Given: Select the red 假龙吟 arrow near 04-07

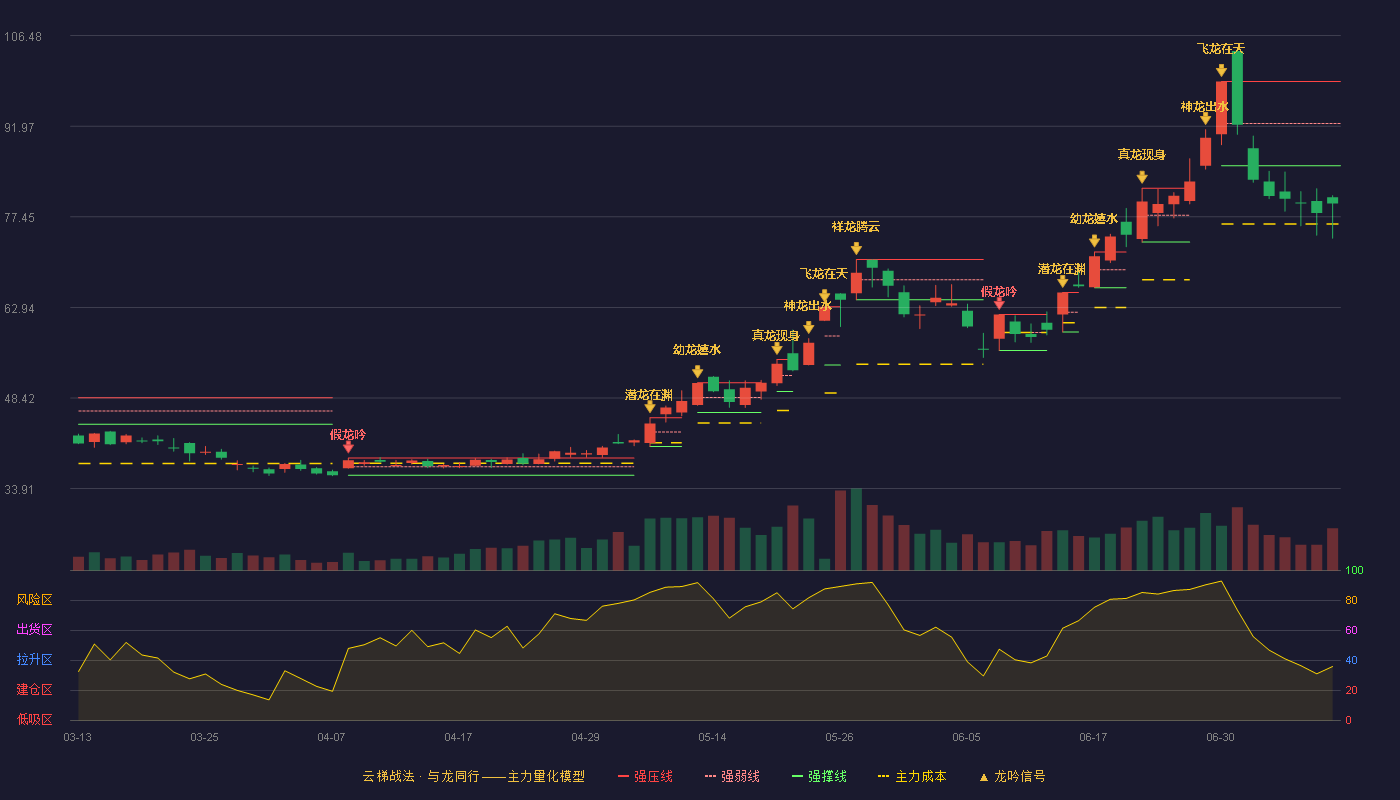Looking at the screenshot, I should point(348,447).
